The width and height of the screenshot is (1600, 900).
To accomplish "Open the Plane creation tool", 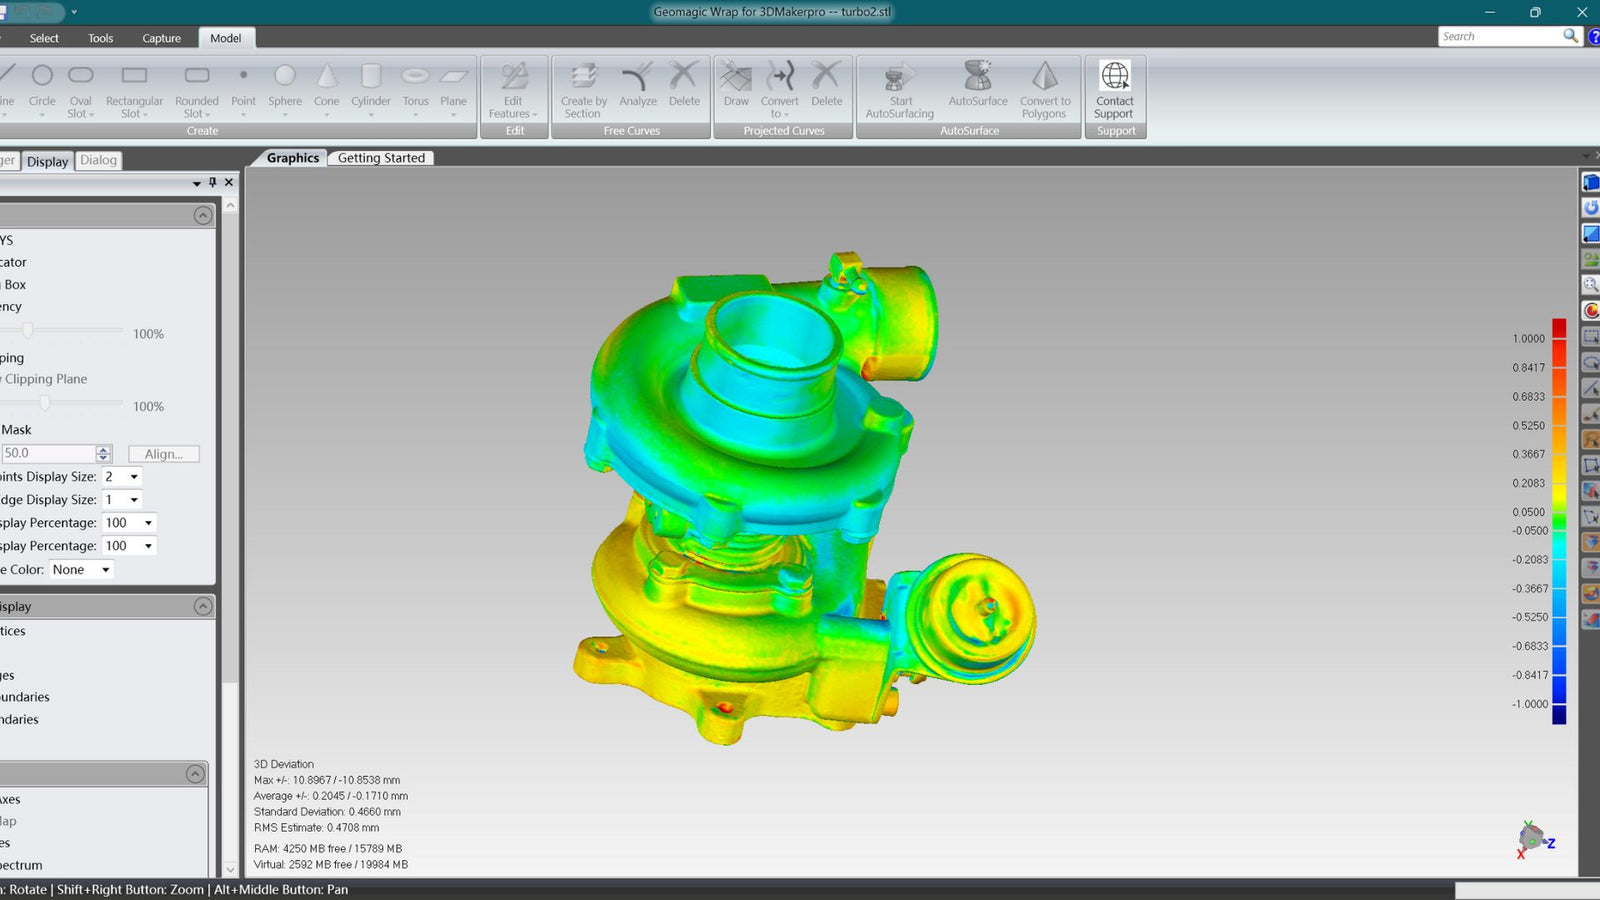I will tap(454, 85).
